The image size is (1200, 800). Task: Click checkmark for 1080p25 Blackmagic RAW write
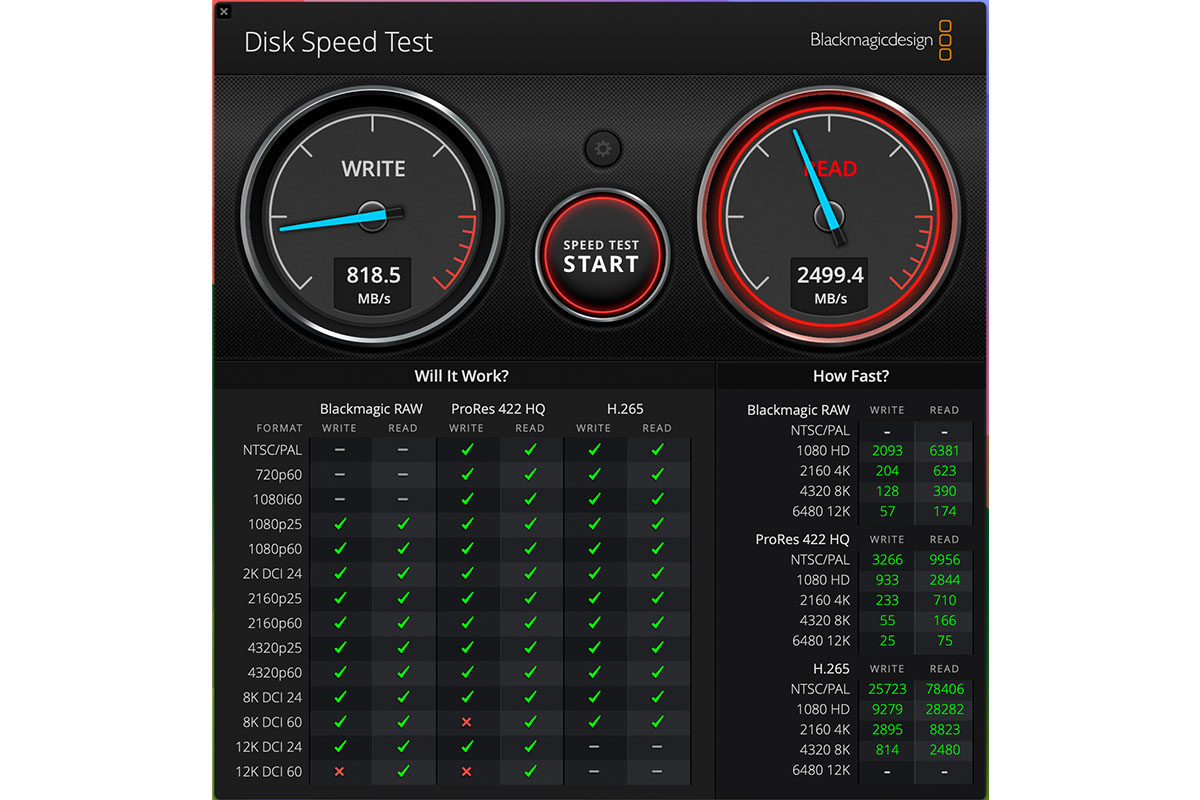(340, 524)
